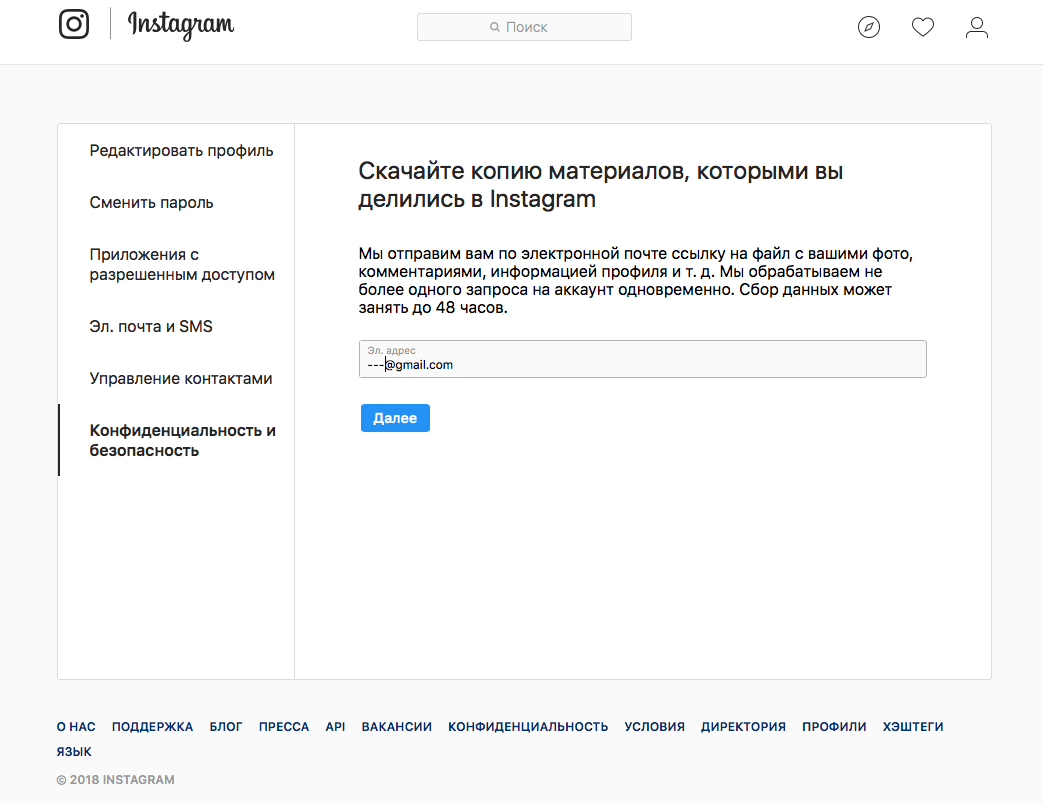This screenshot has height=803, width=1043.
Task: Open the ЯЗЫК language selector
Action: tap(74, 752)
